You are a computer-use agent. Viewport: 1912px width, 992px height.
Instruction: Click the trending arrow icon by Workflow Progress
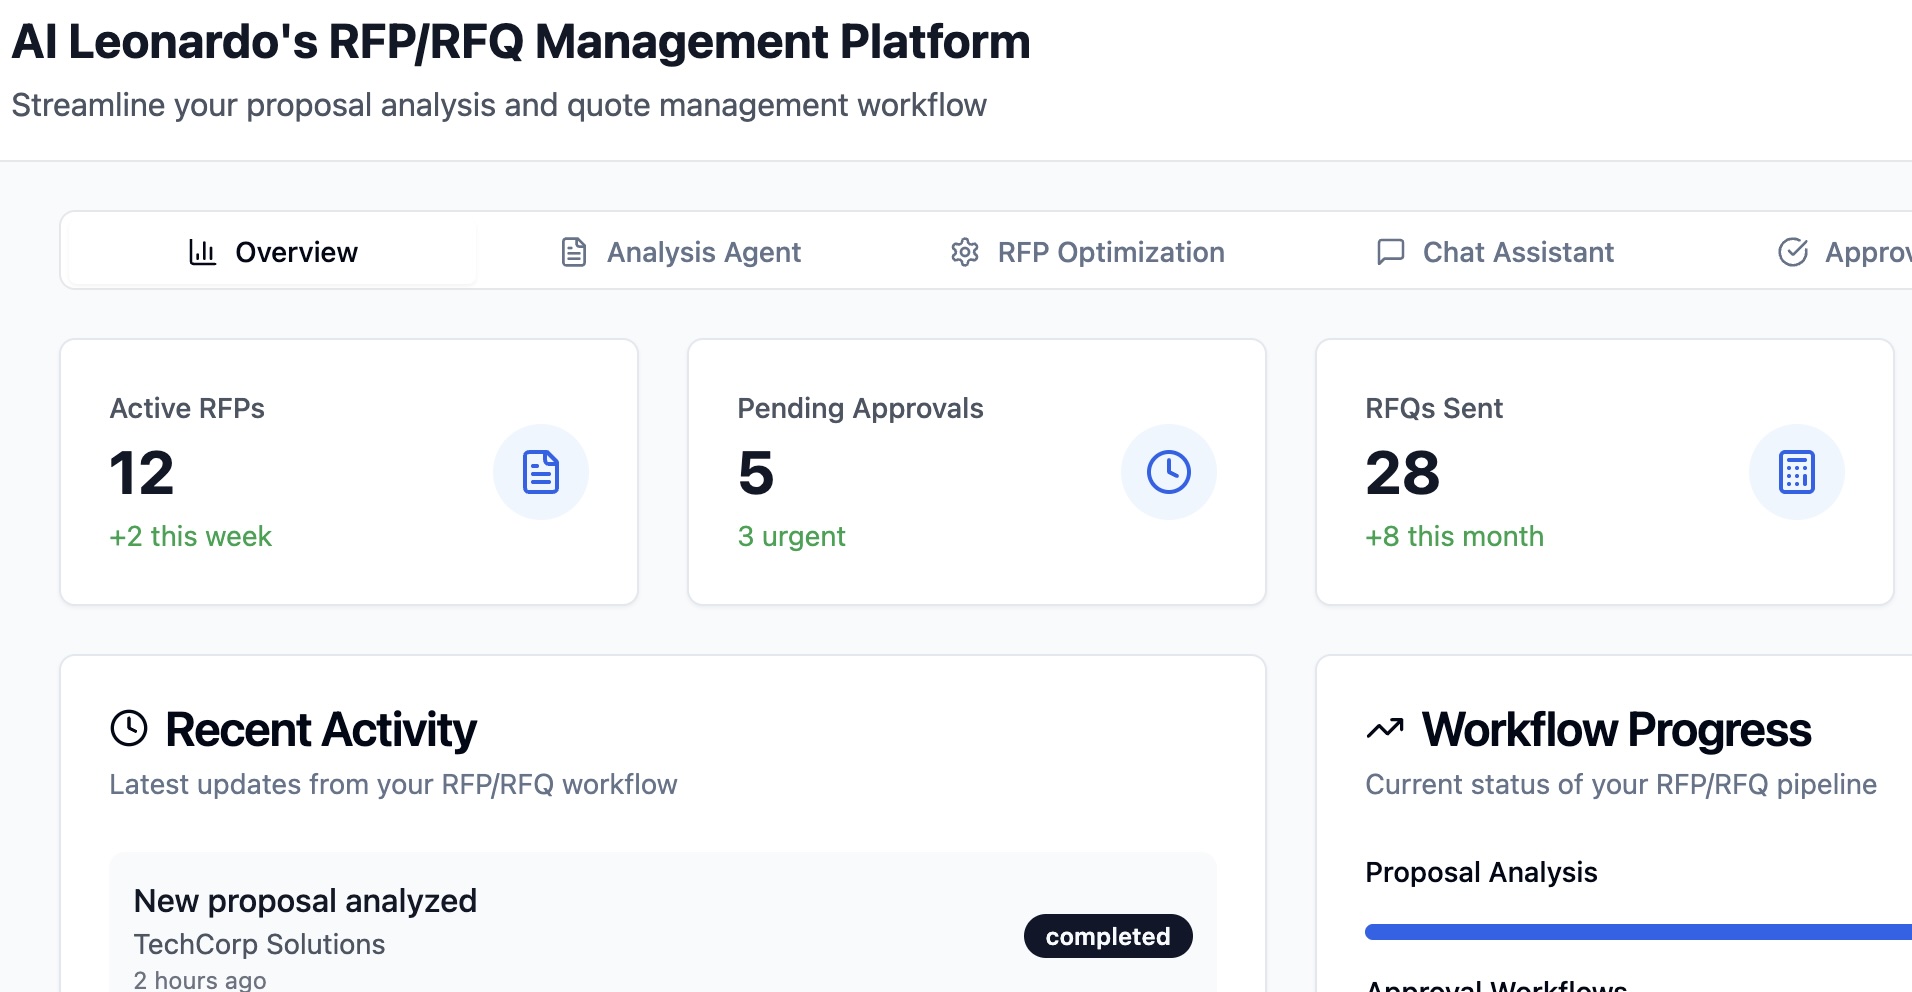click(1384, 729)
